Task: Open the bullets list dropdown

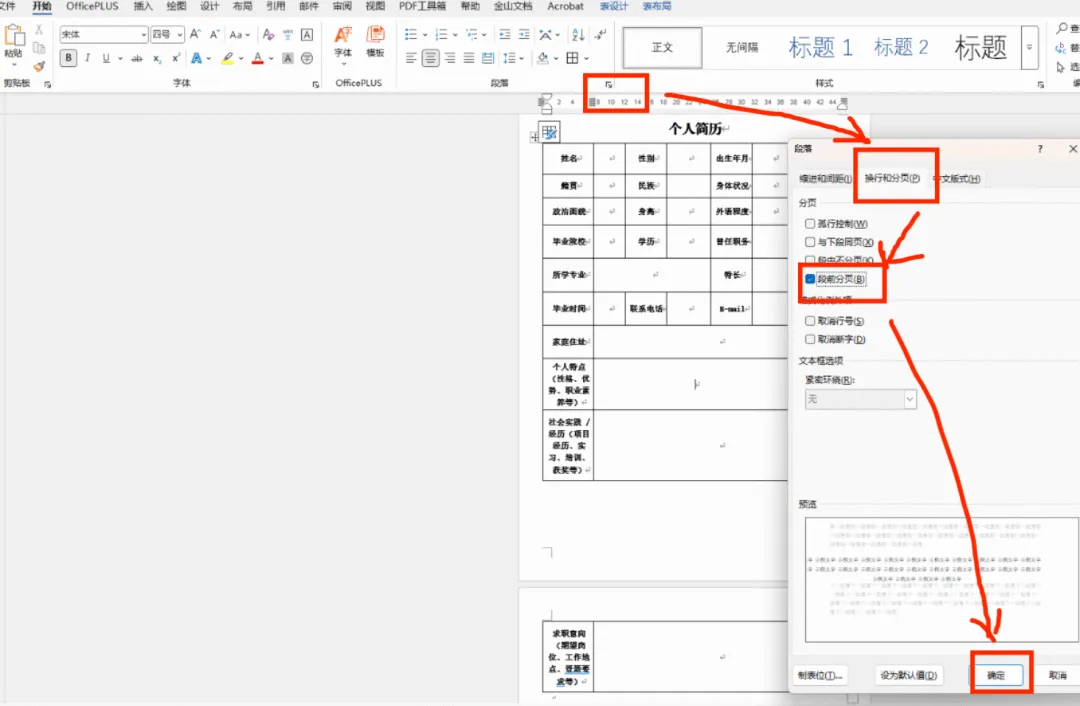Action: 425,34
